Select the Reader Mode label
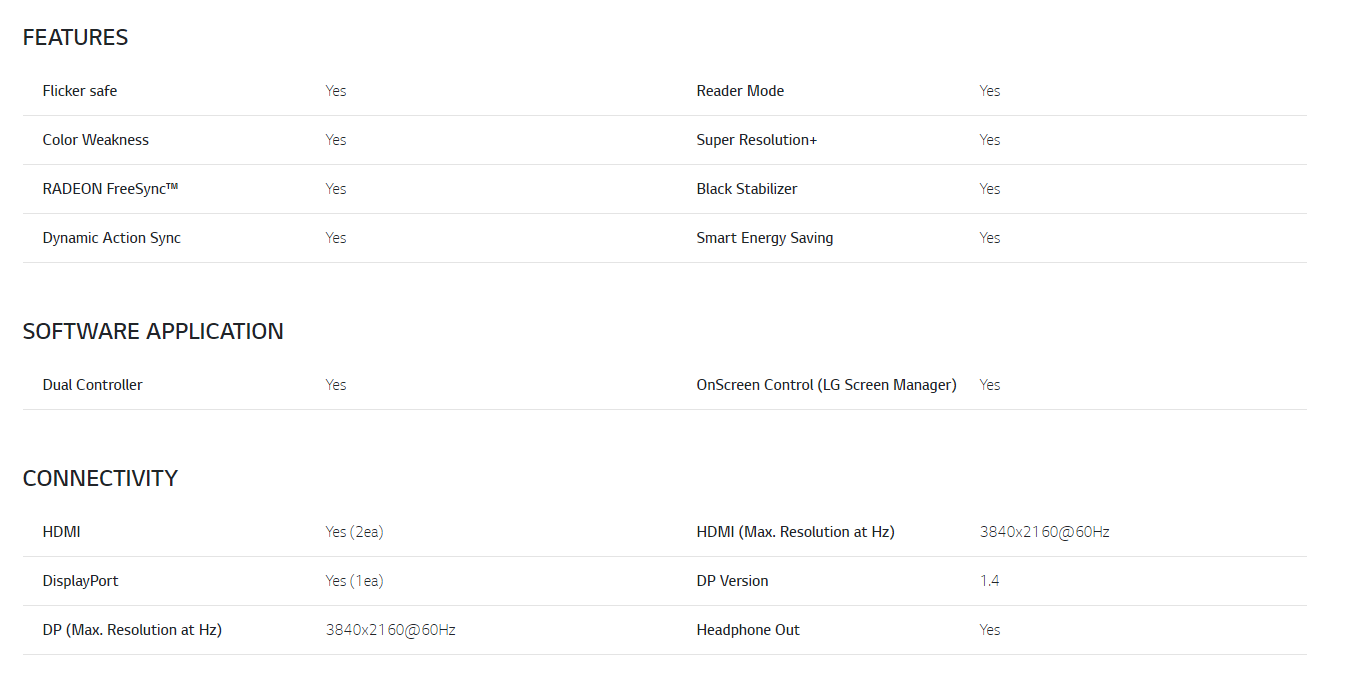Image resolution: width=1345 pixels, height=682 pixels. pos(740,91)
